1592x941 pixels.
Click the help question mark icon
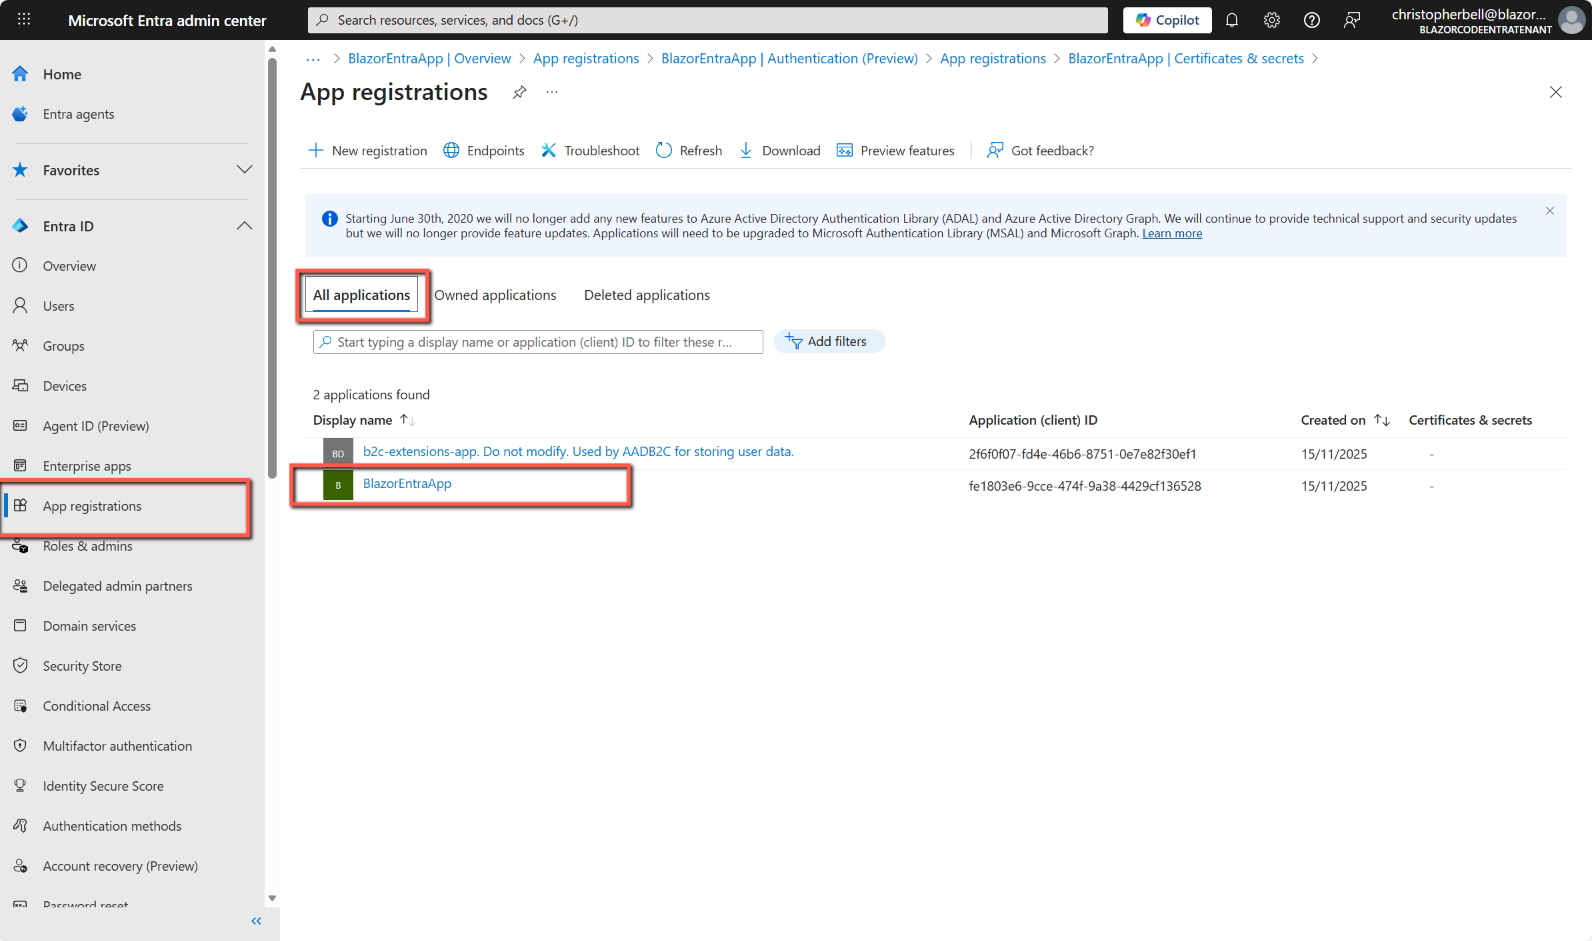[1312, 20]
